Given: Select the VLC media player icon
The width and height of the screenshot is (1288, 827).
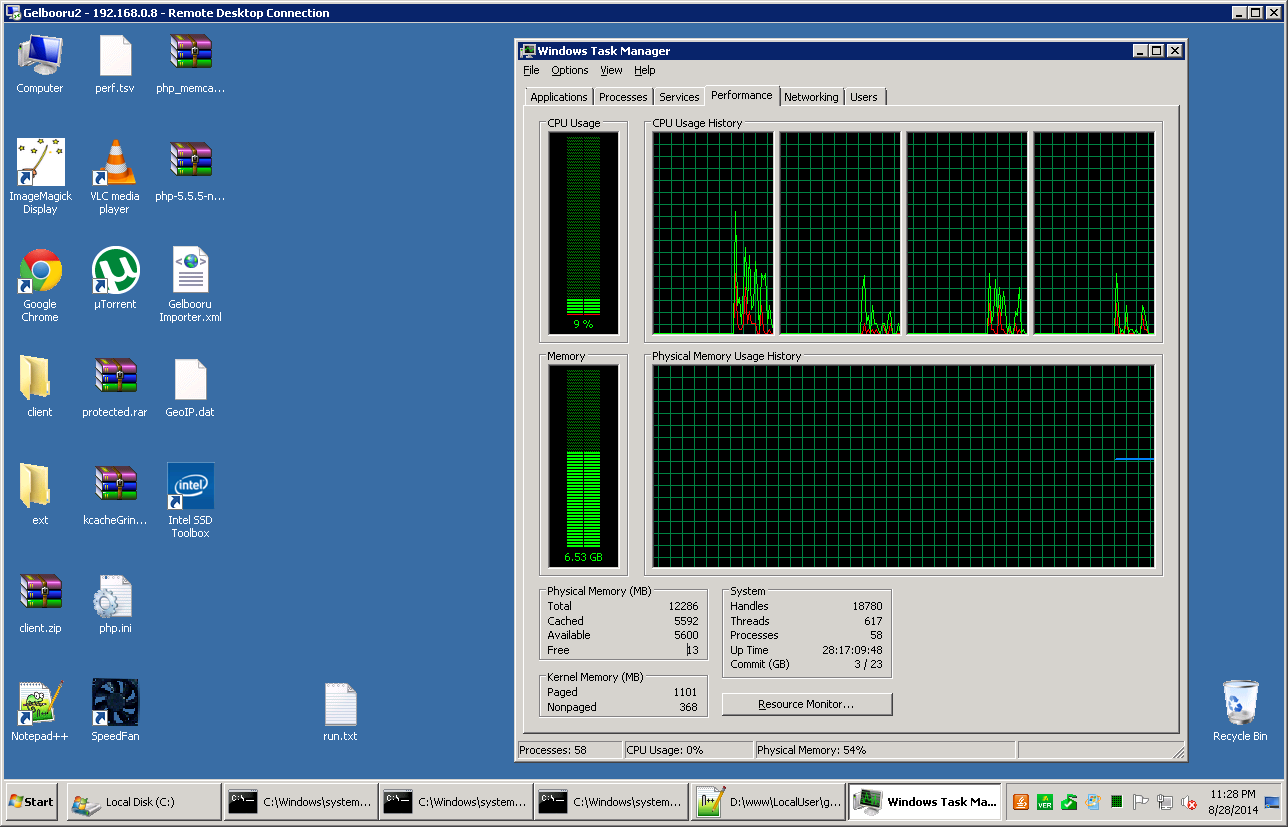Looking at the screenshot, I should pyautogui.click(x=114, y=164).
